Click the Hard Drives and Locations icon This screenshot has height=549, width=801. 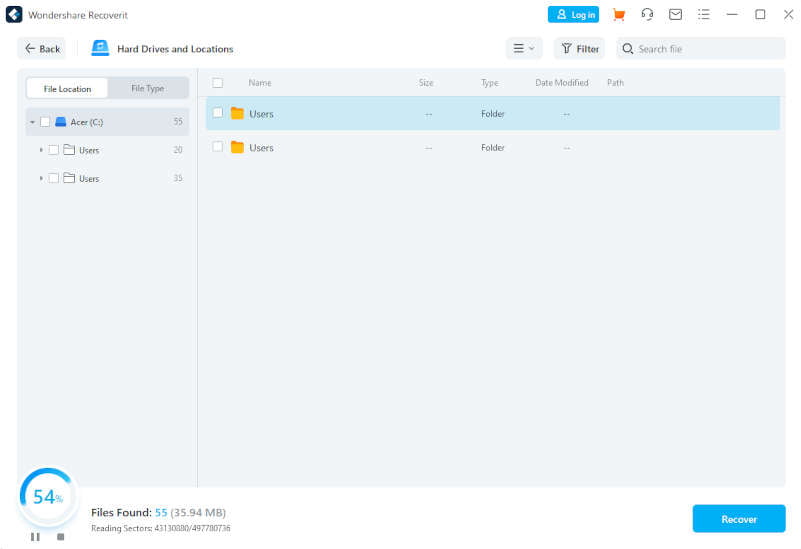tap(100, 48)
